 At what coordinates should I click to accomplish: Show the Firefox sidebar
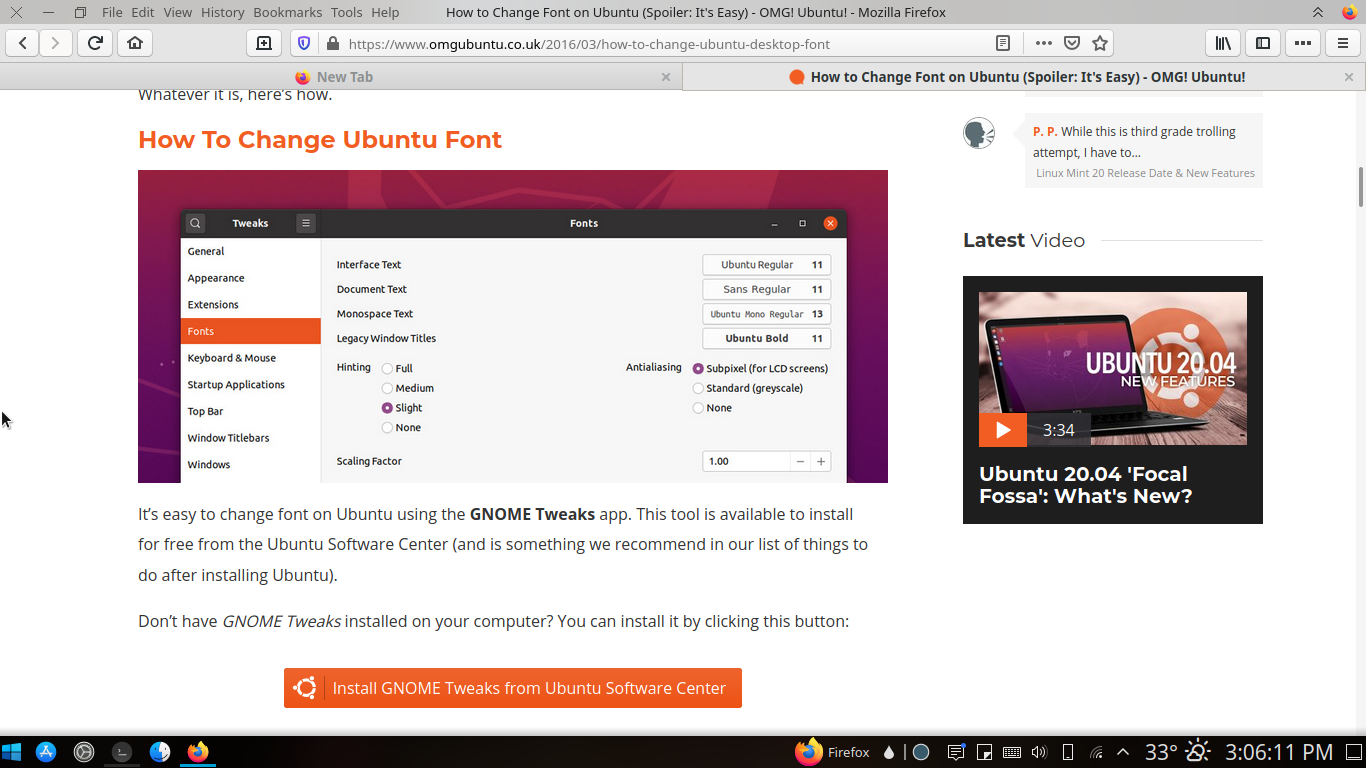[1263, 43]
